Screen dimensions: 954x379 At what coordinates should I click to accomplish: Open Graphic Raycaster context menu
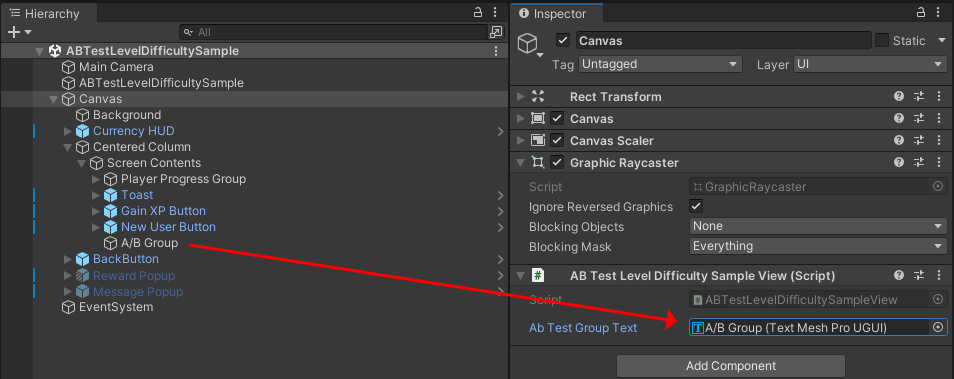click(x=939, y=162)
